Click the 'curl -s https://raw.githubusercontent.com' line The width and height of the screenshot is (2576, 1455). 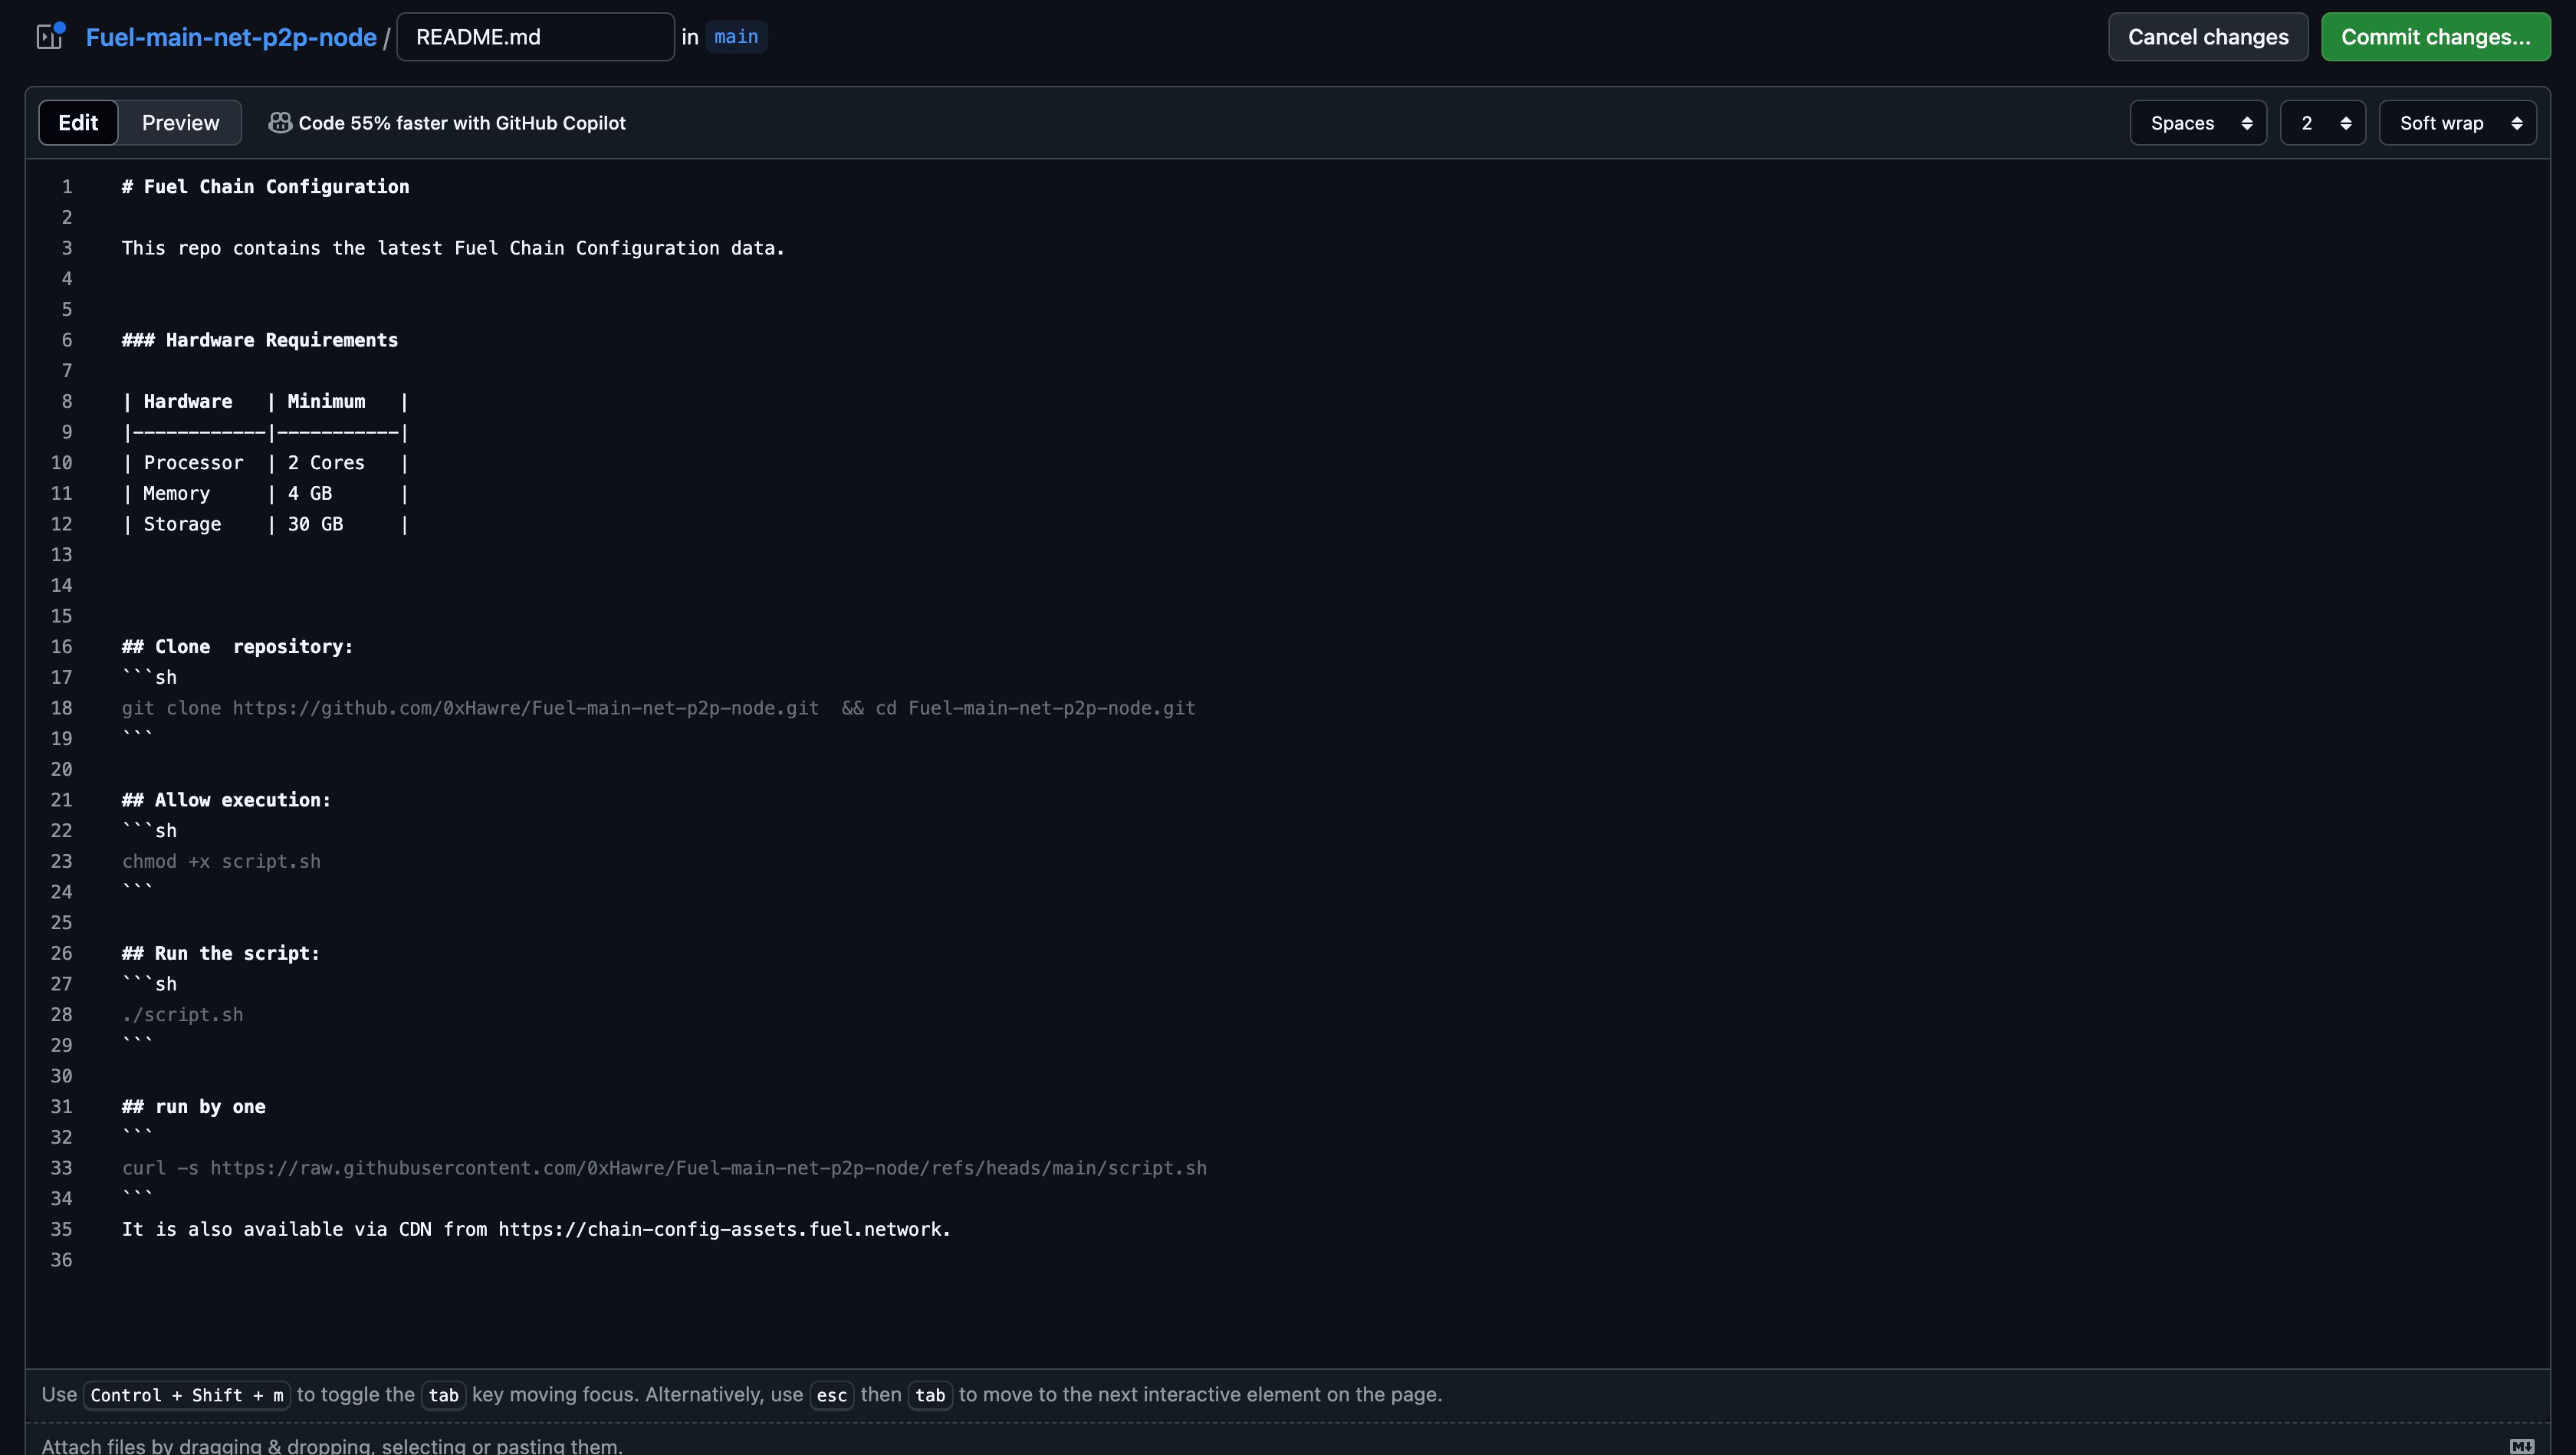(664, 1168)
